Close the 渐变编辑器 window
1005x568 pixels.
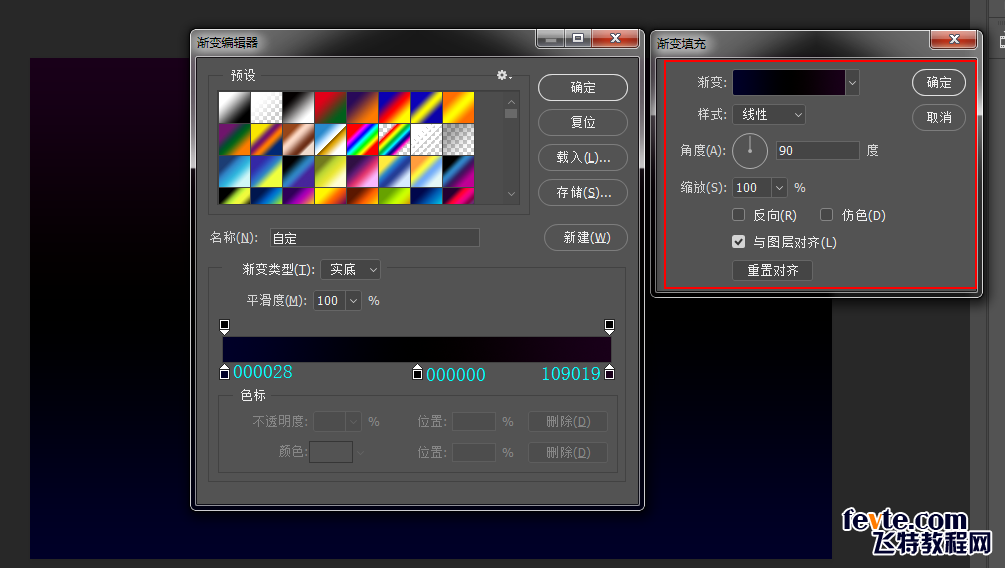[x=615, y=38]
